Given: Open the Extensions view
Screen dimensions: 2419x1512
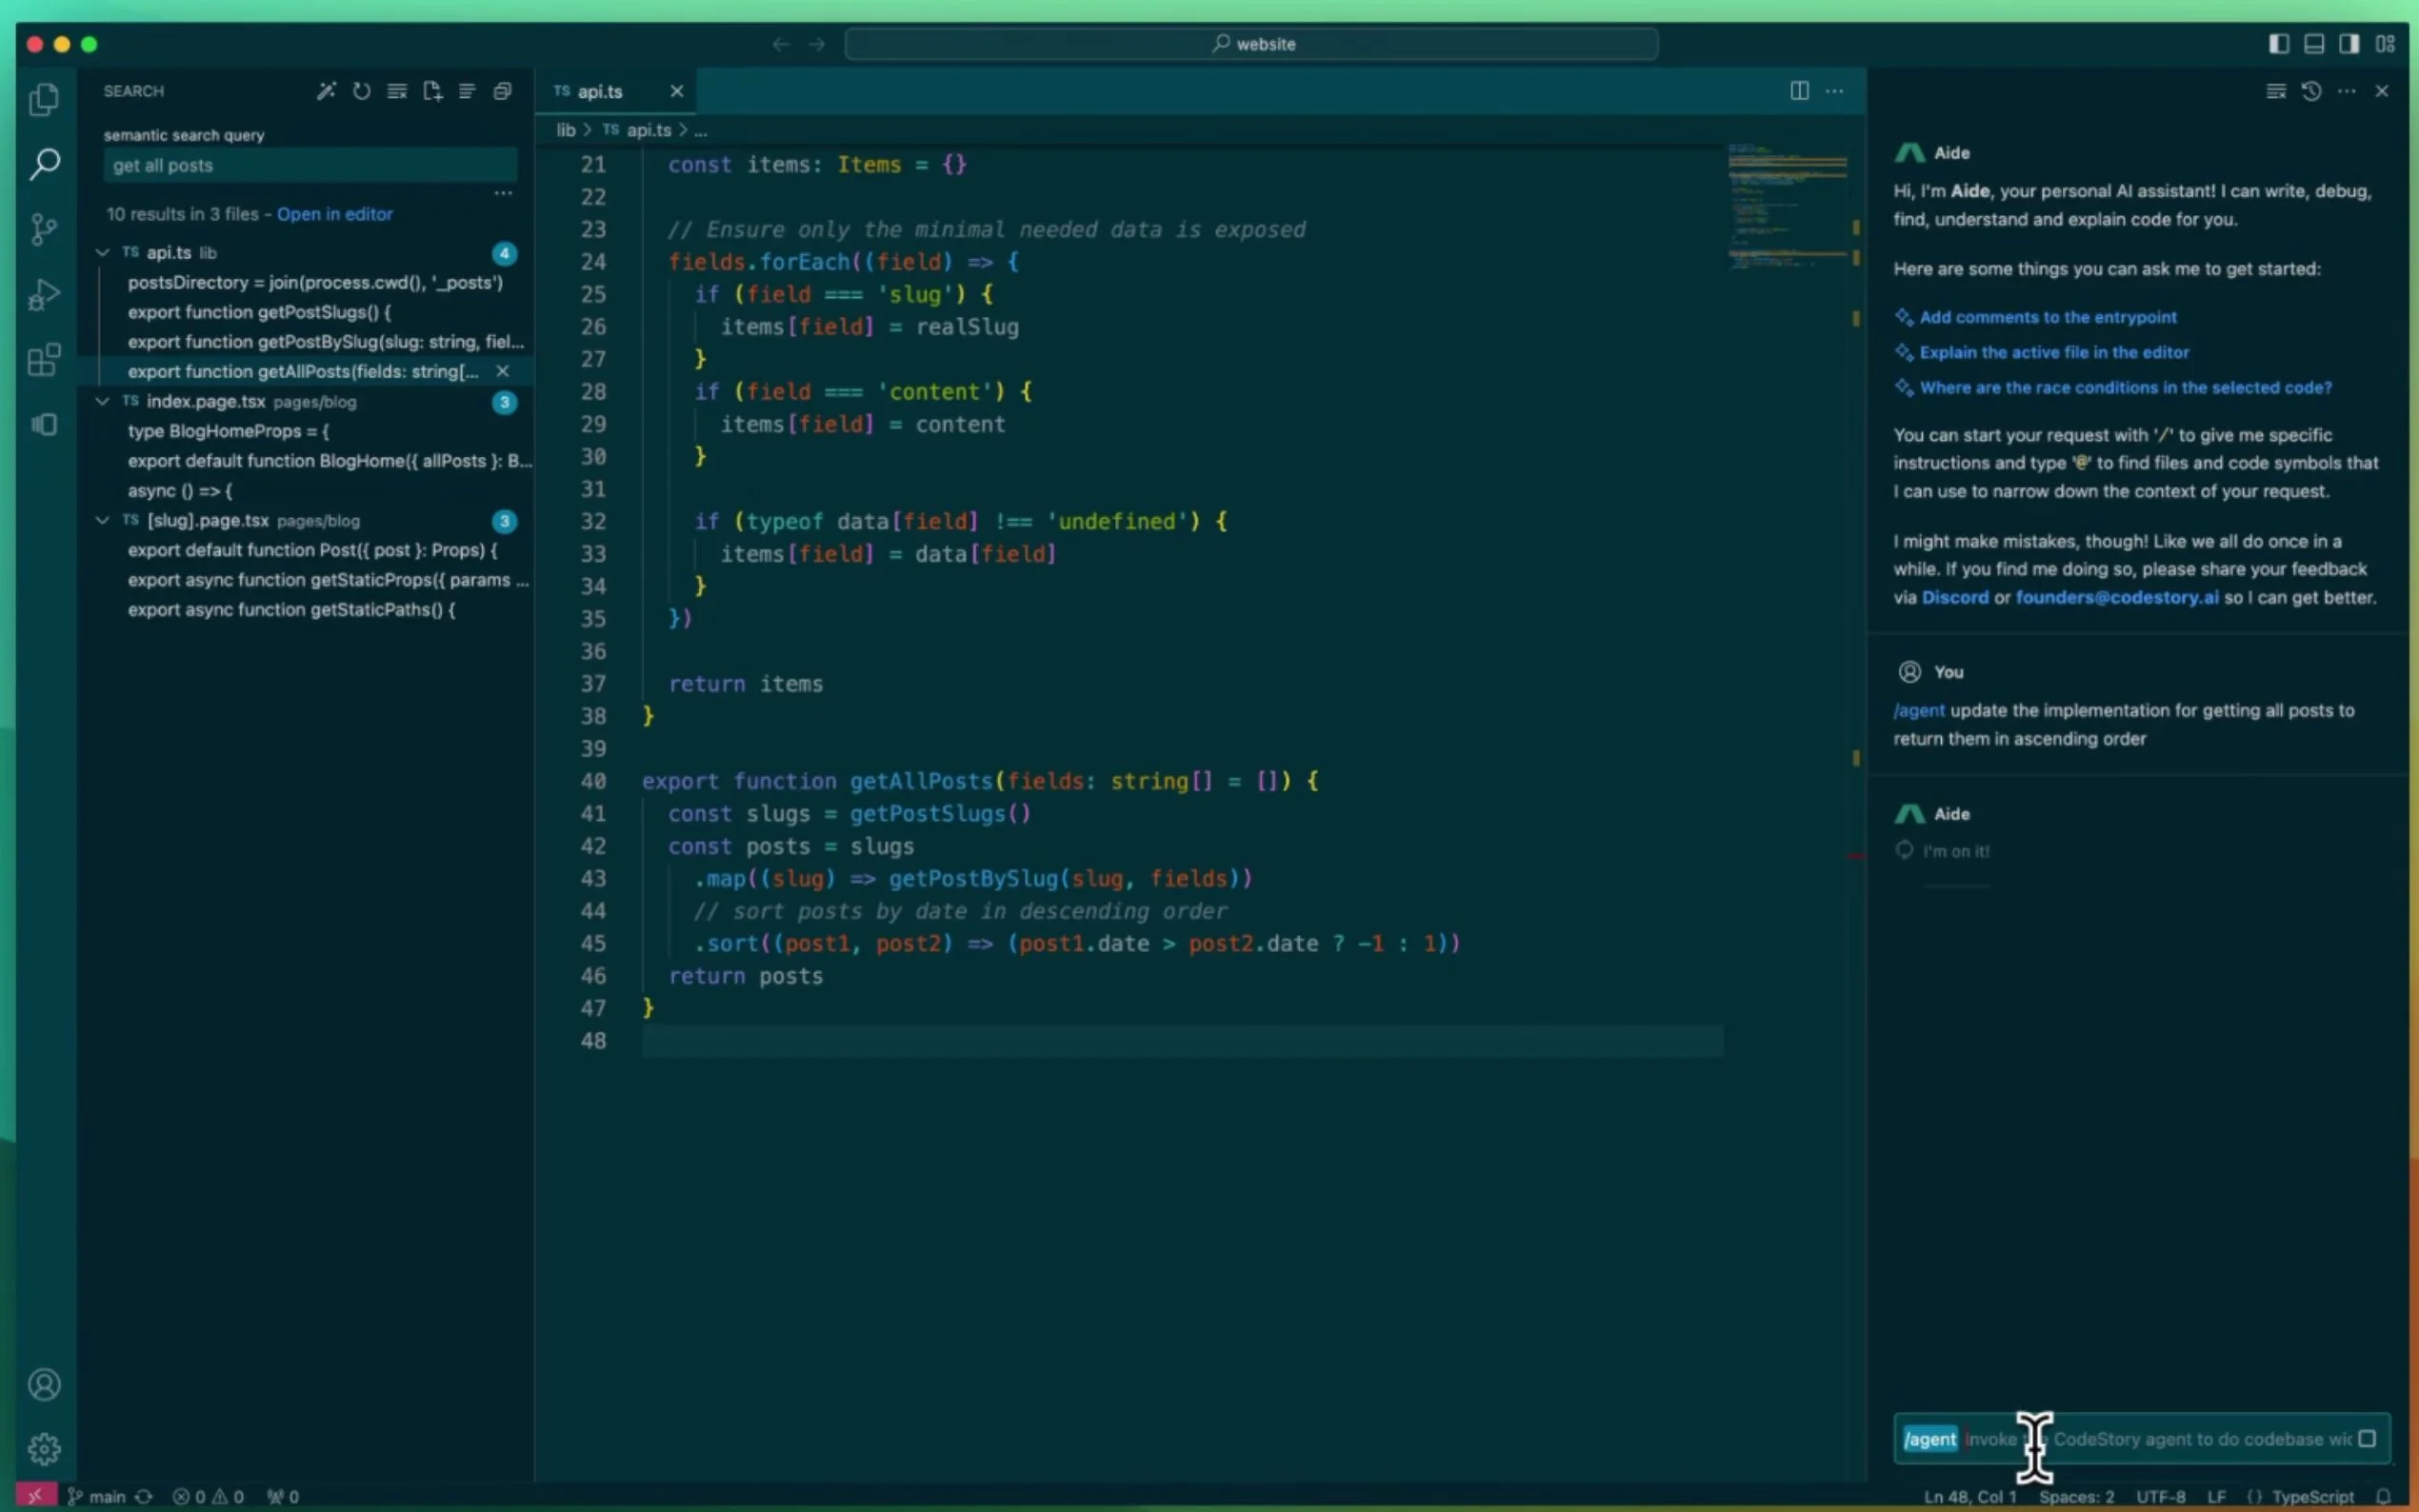Looking at the screenshot, I should coord(44,360).
